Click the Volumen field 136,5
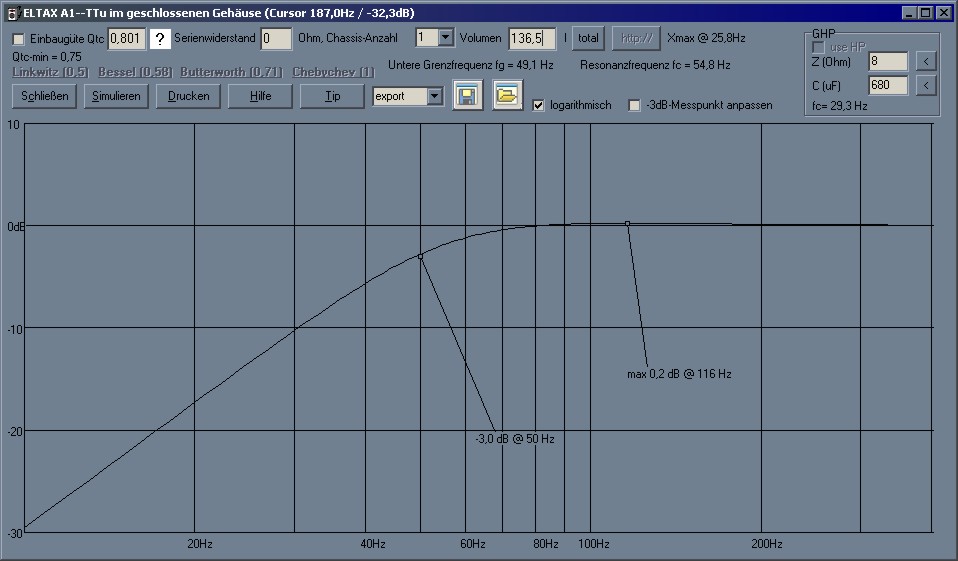The image size is (958, 561). pyautogui.click(x=532, y=38)
